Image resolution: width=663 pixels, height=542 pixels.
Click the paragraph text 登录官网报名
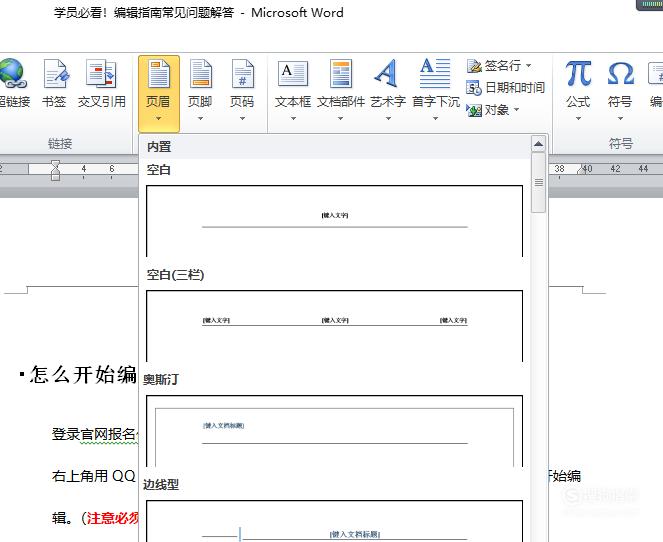click(x=94, y=434)
